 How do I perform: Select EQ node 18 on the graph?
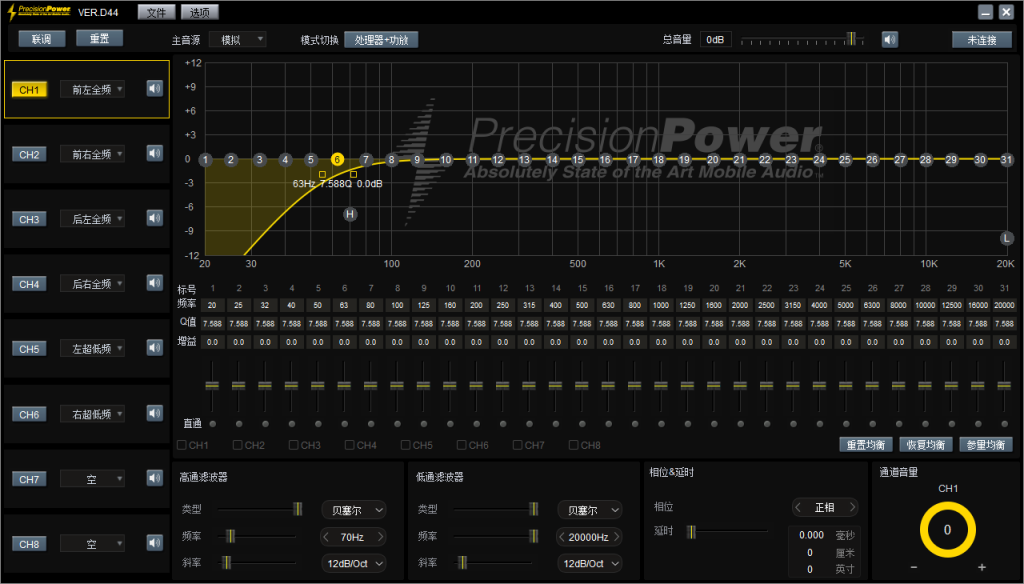pos(658,159)
